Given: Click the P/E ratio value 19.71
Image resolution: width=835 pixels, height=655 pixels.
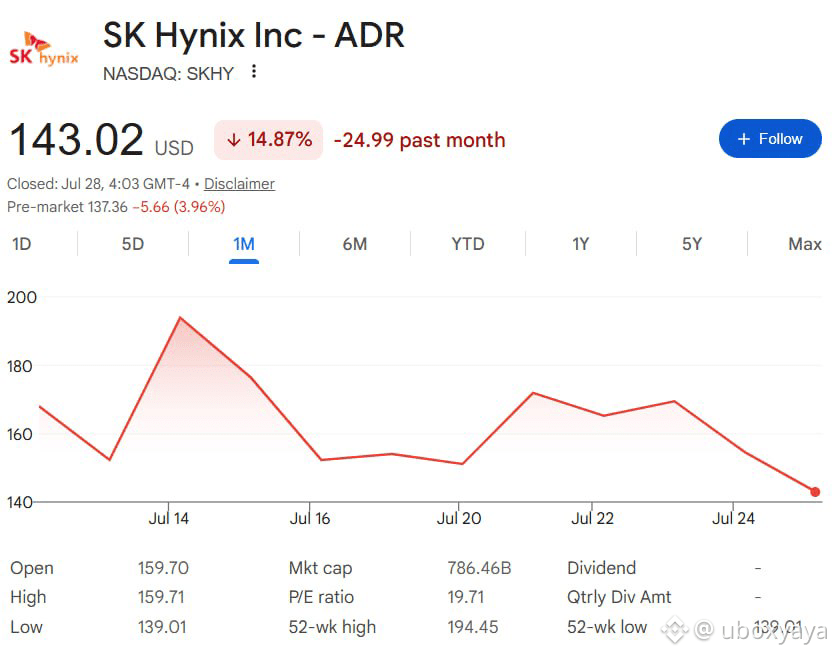Looking at the screenshot, I should tap(465, 597).
